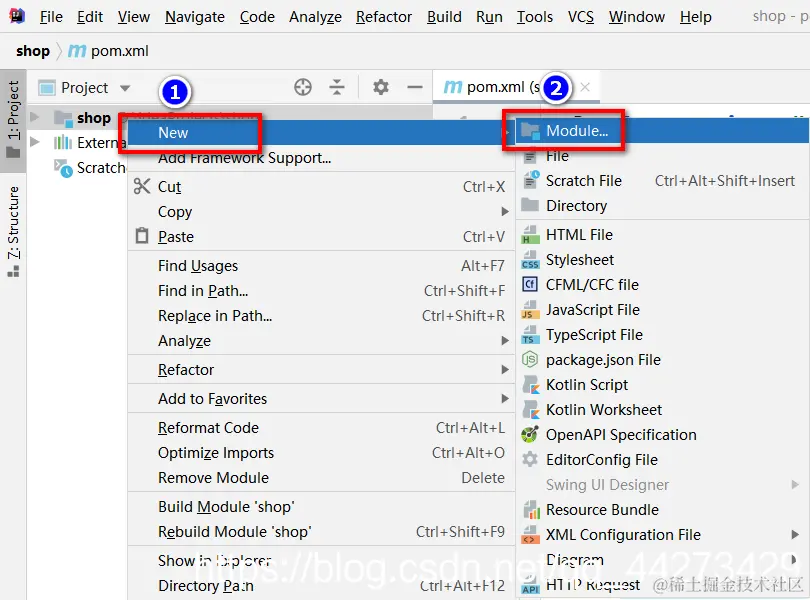Open the View menu
The height and width of the screenshot is (600, 810).
point(134,17)
